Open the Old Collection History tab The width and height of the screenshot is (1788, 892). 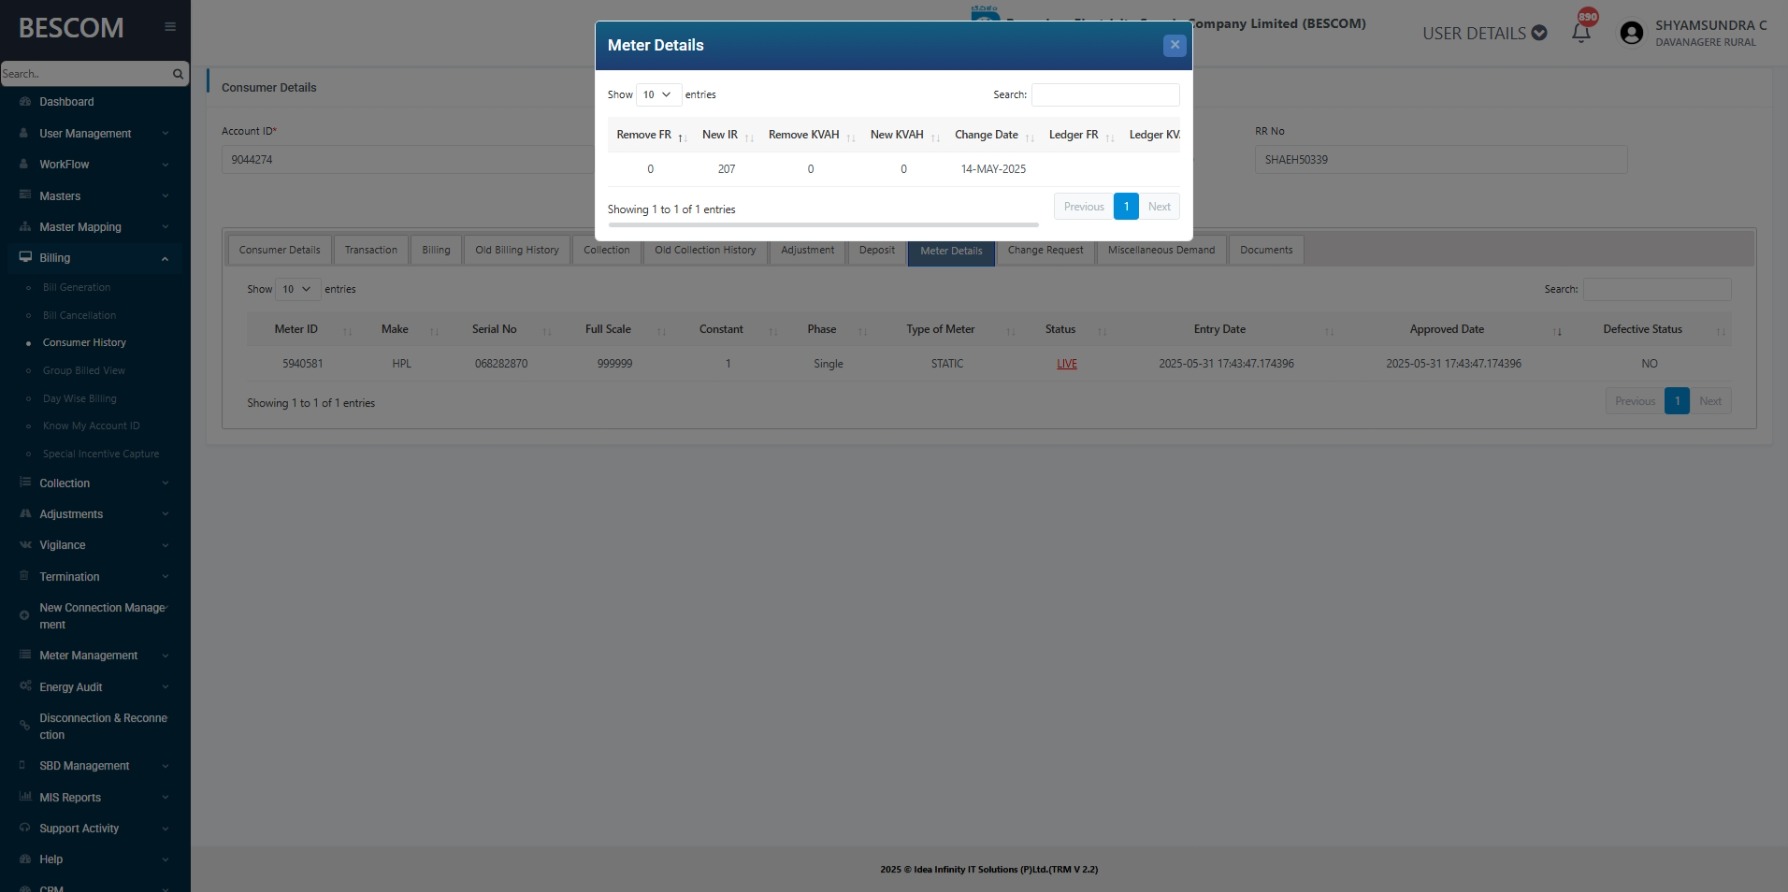pyautogui.click(x=705, y=250)
